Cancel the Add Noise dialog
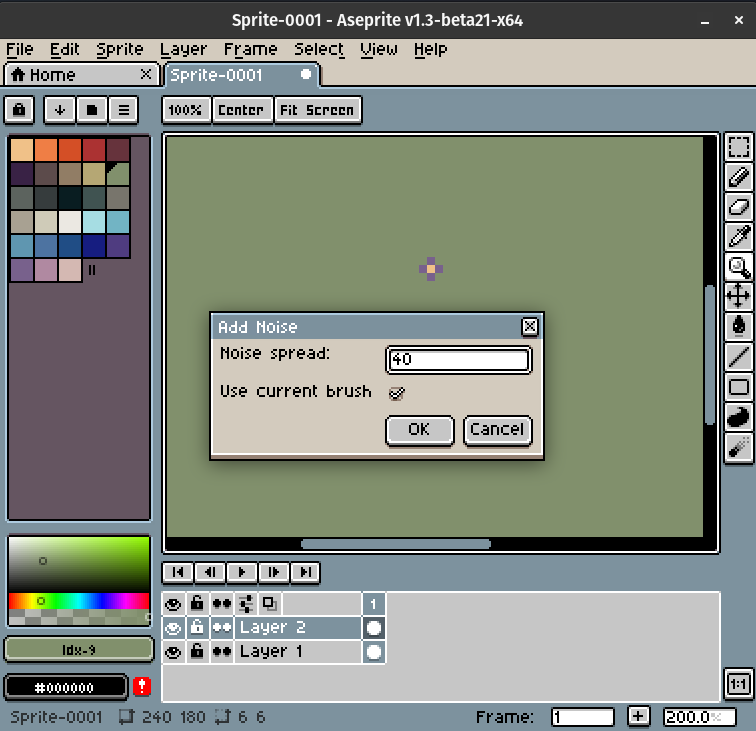The height and width of the screenshot is (731, 756). pos(497,430)
